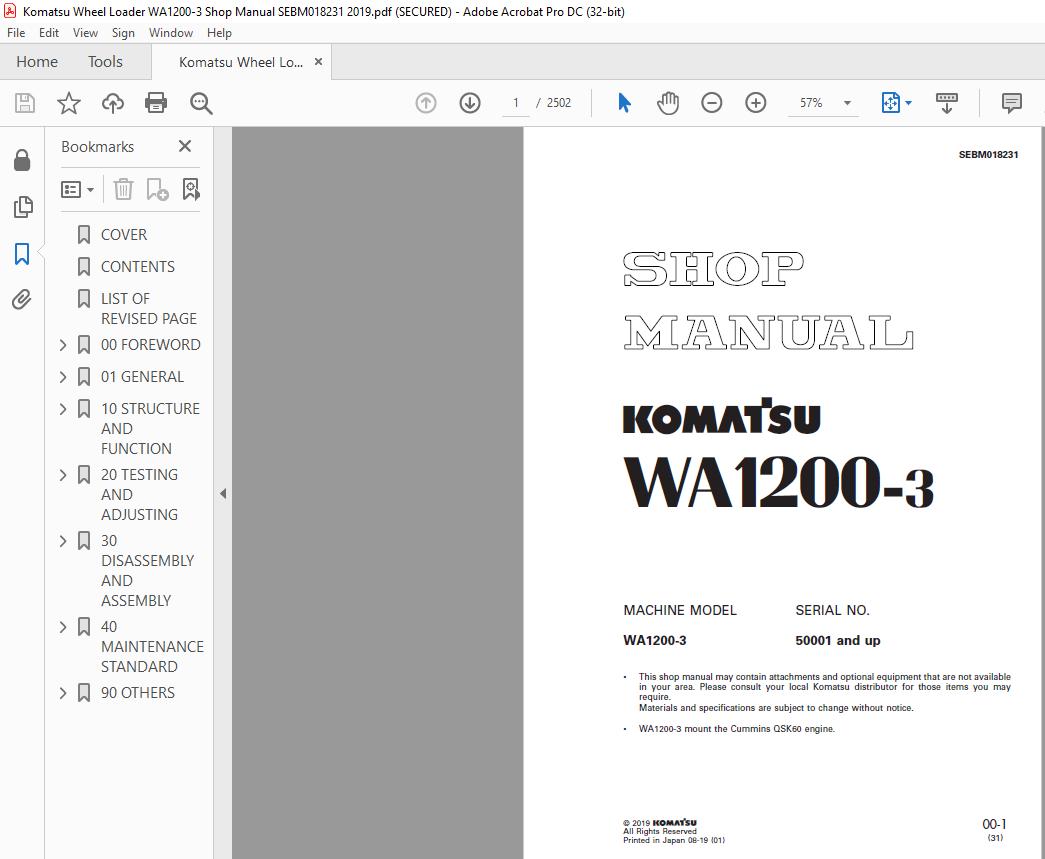Click the page number field
The height and width of the screenshot is (859, 1045).
[515, 103]
